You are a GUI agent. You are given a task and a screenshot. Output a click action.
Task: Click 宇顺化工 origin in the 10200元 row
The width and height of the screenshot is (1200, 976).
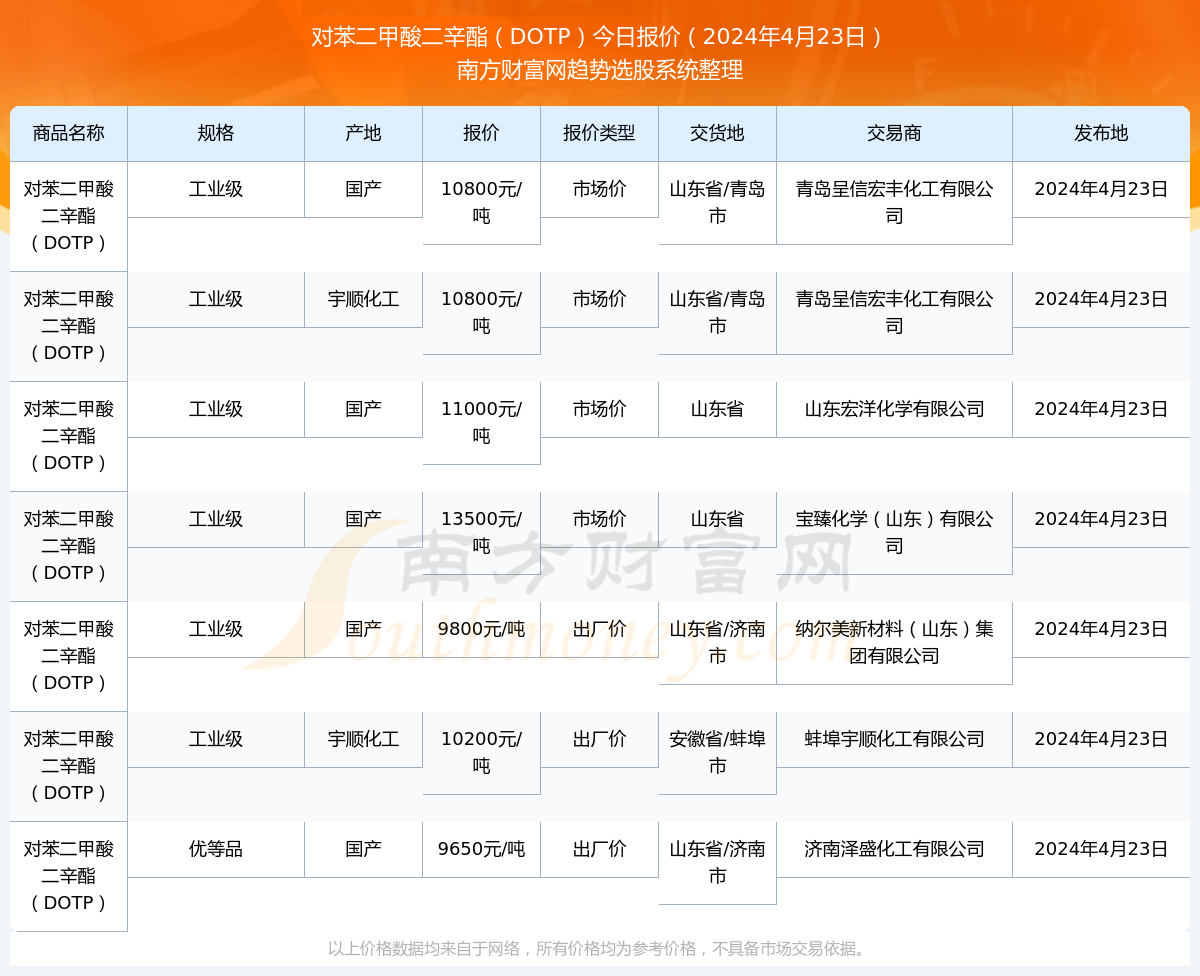(x=363, y=739)
